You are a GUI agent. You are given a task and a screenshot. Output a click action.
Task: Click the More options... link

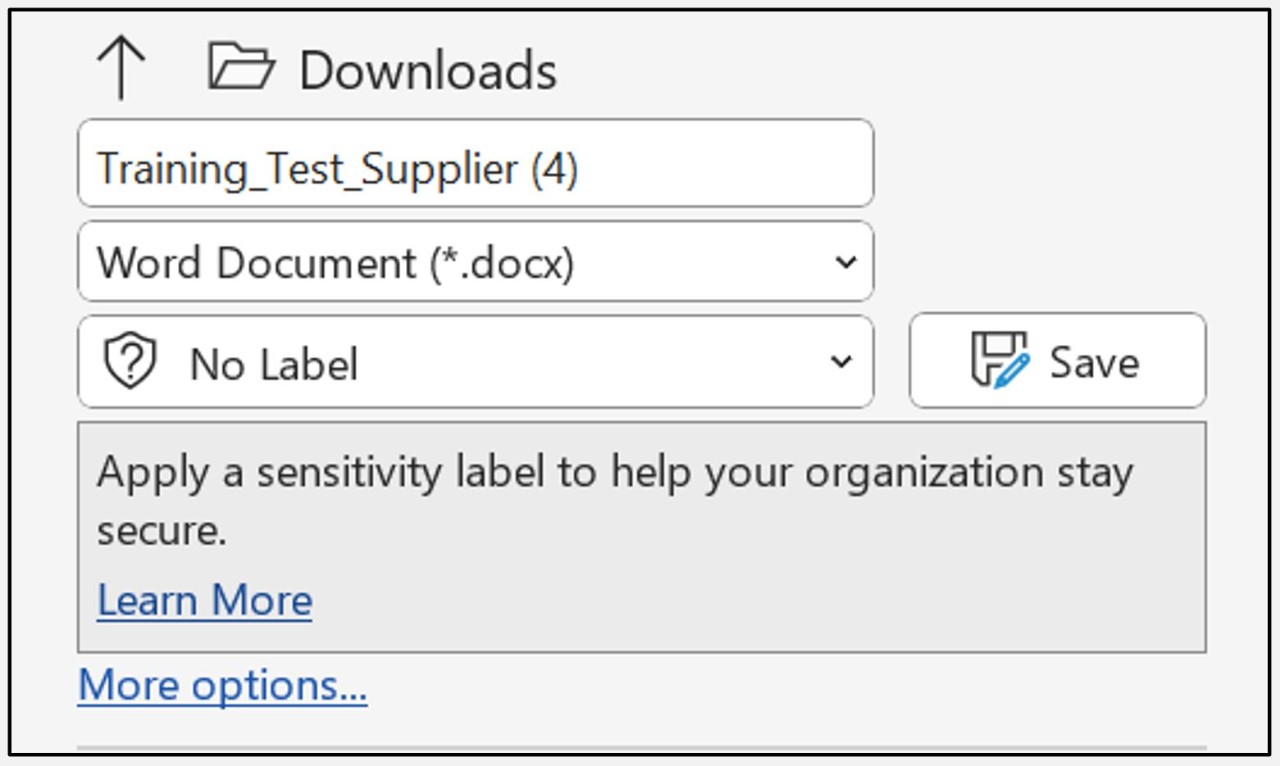(222, 686)
